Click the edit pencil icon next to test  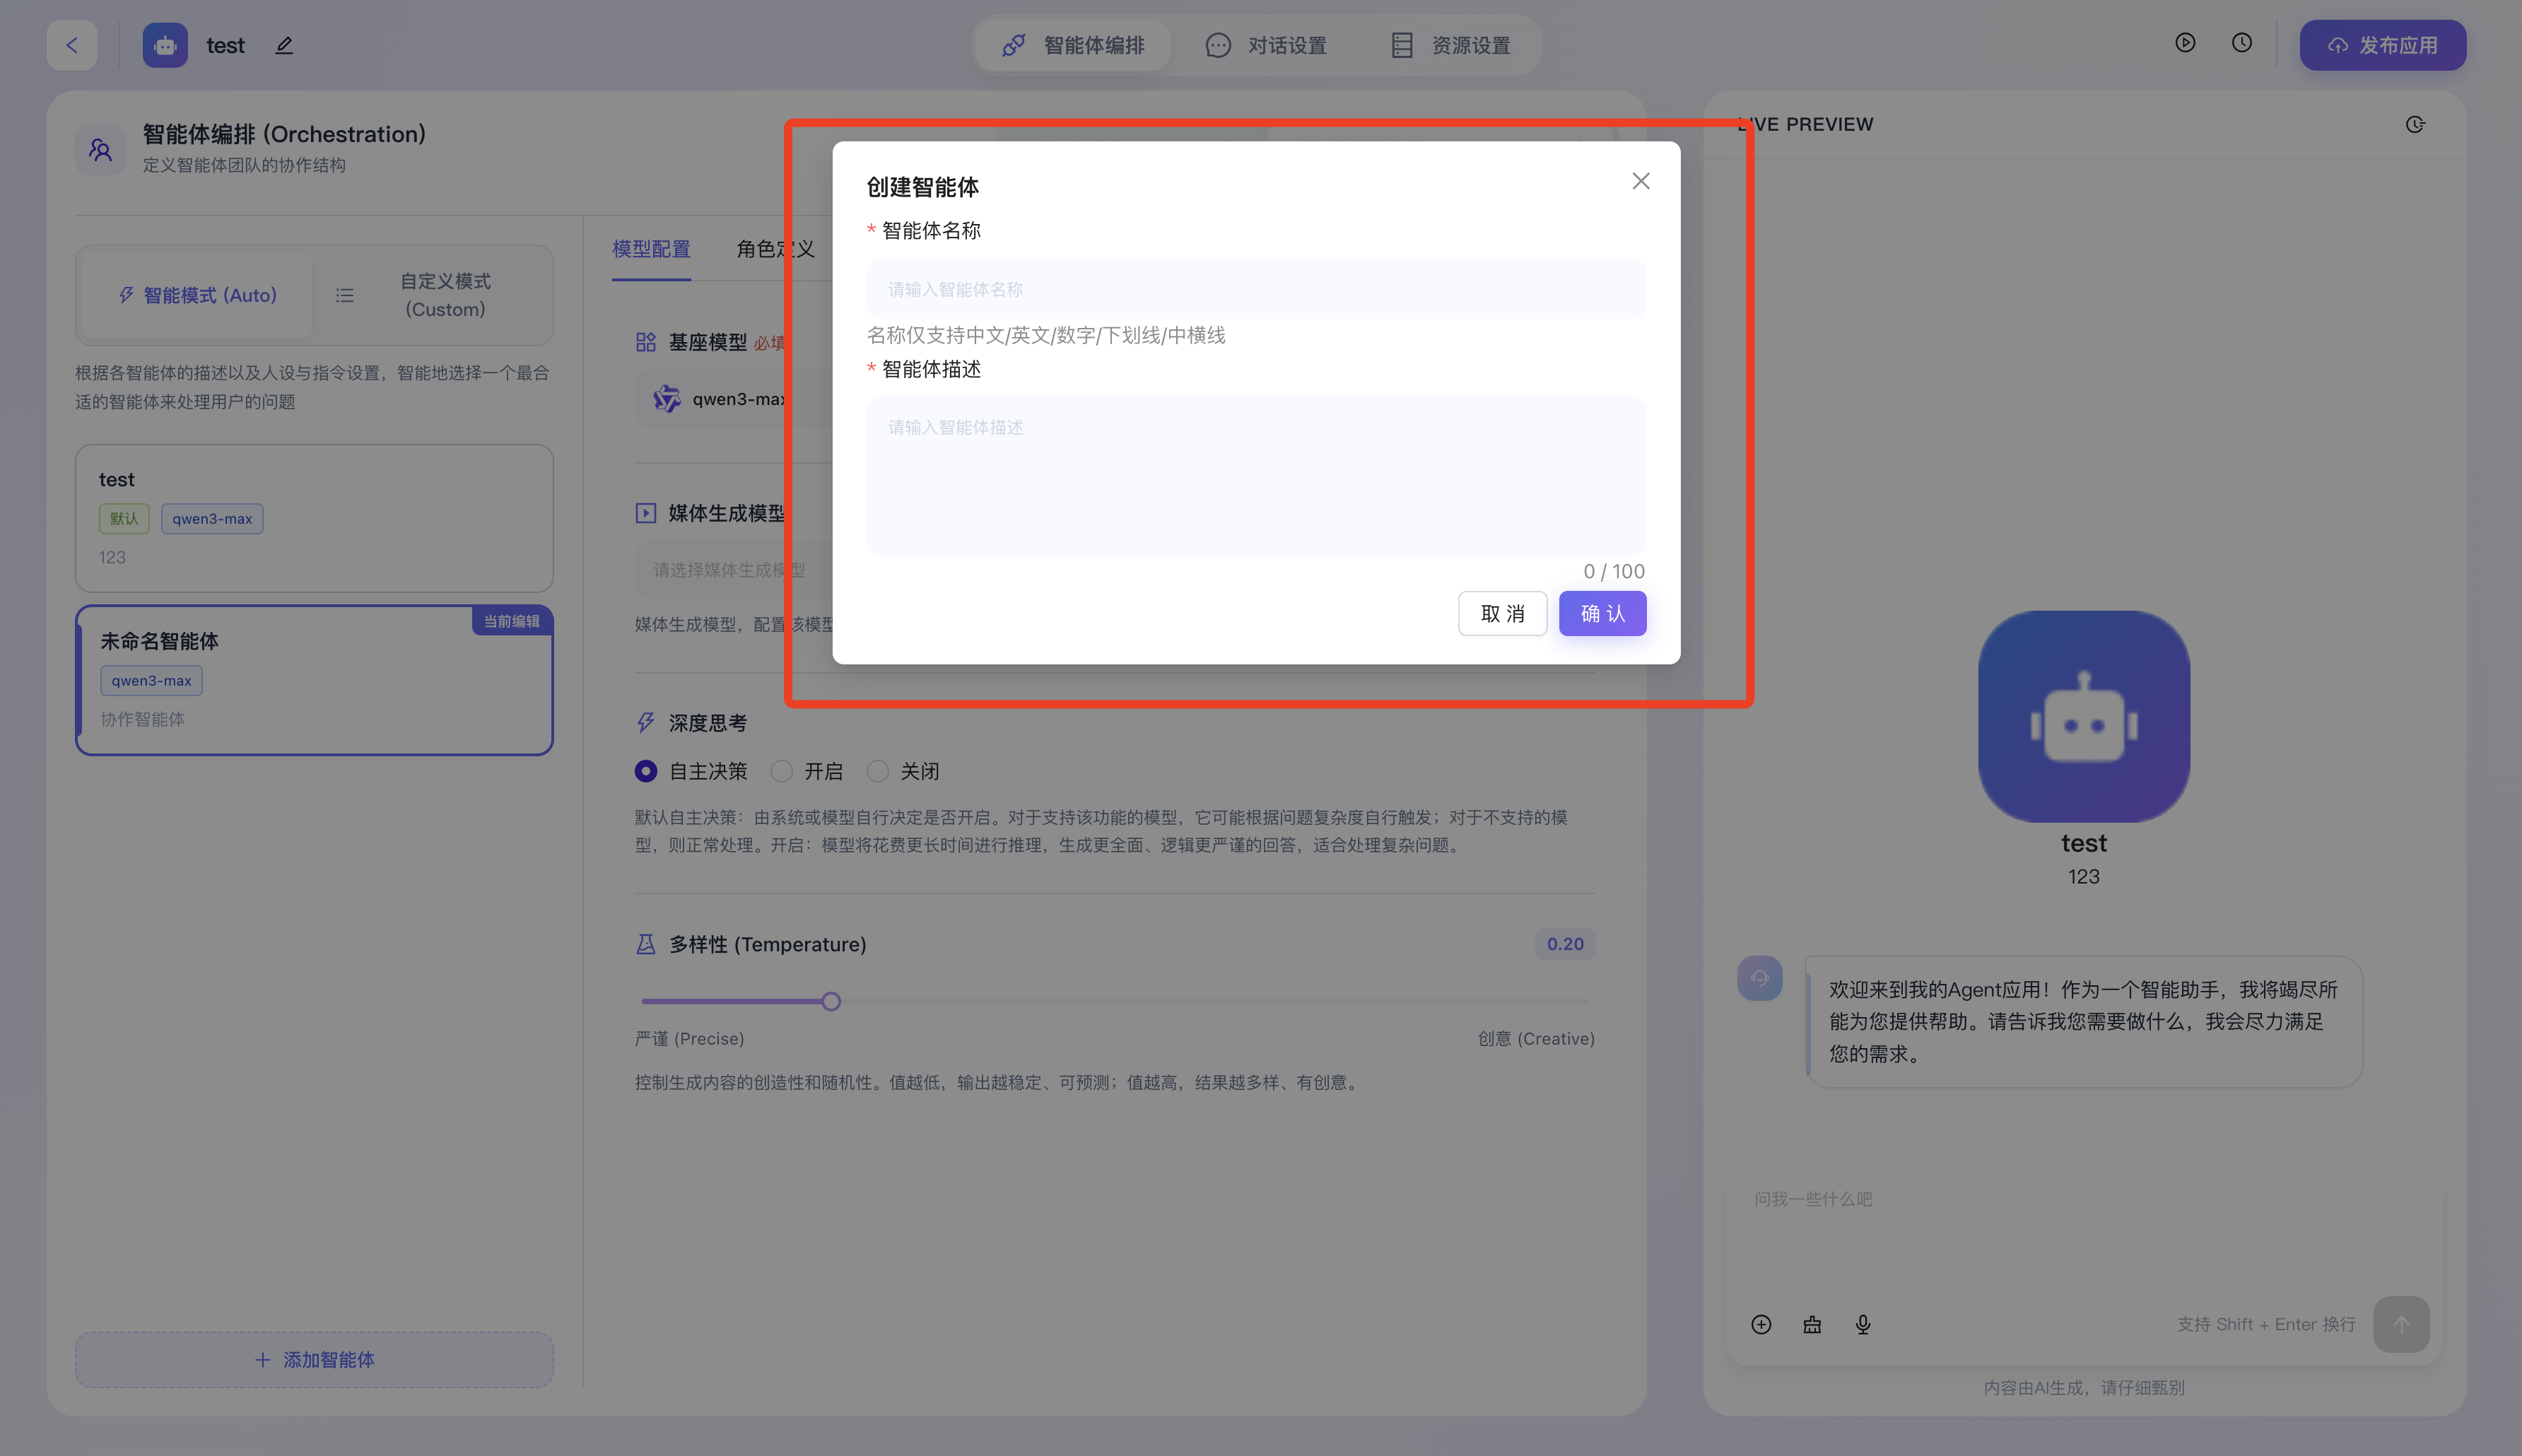[x=284, y=45]
